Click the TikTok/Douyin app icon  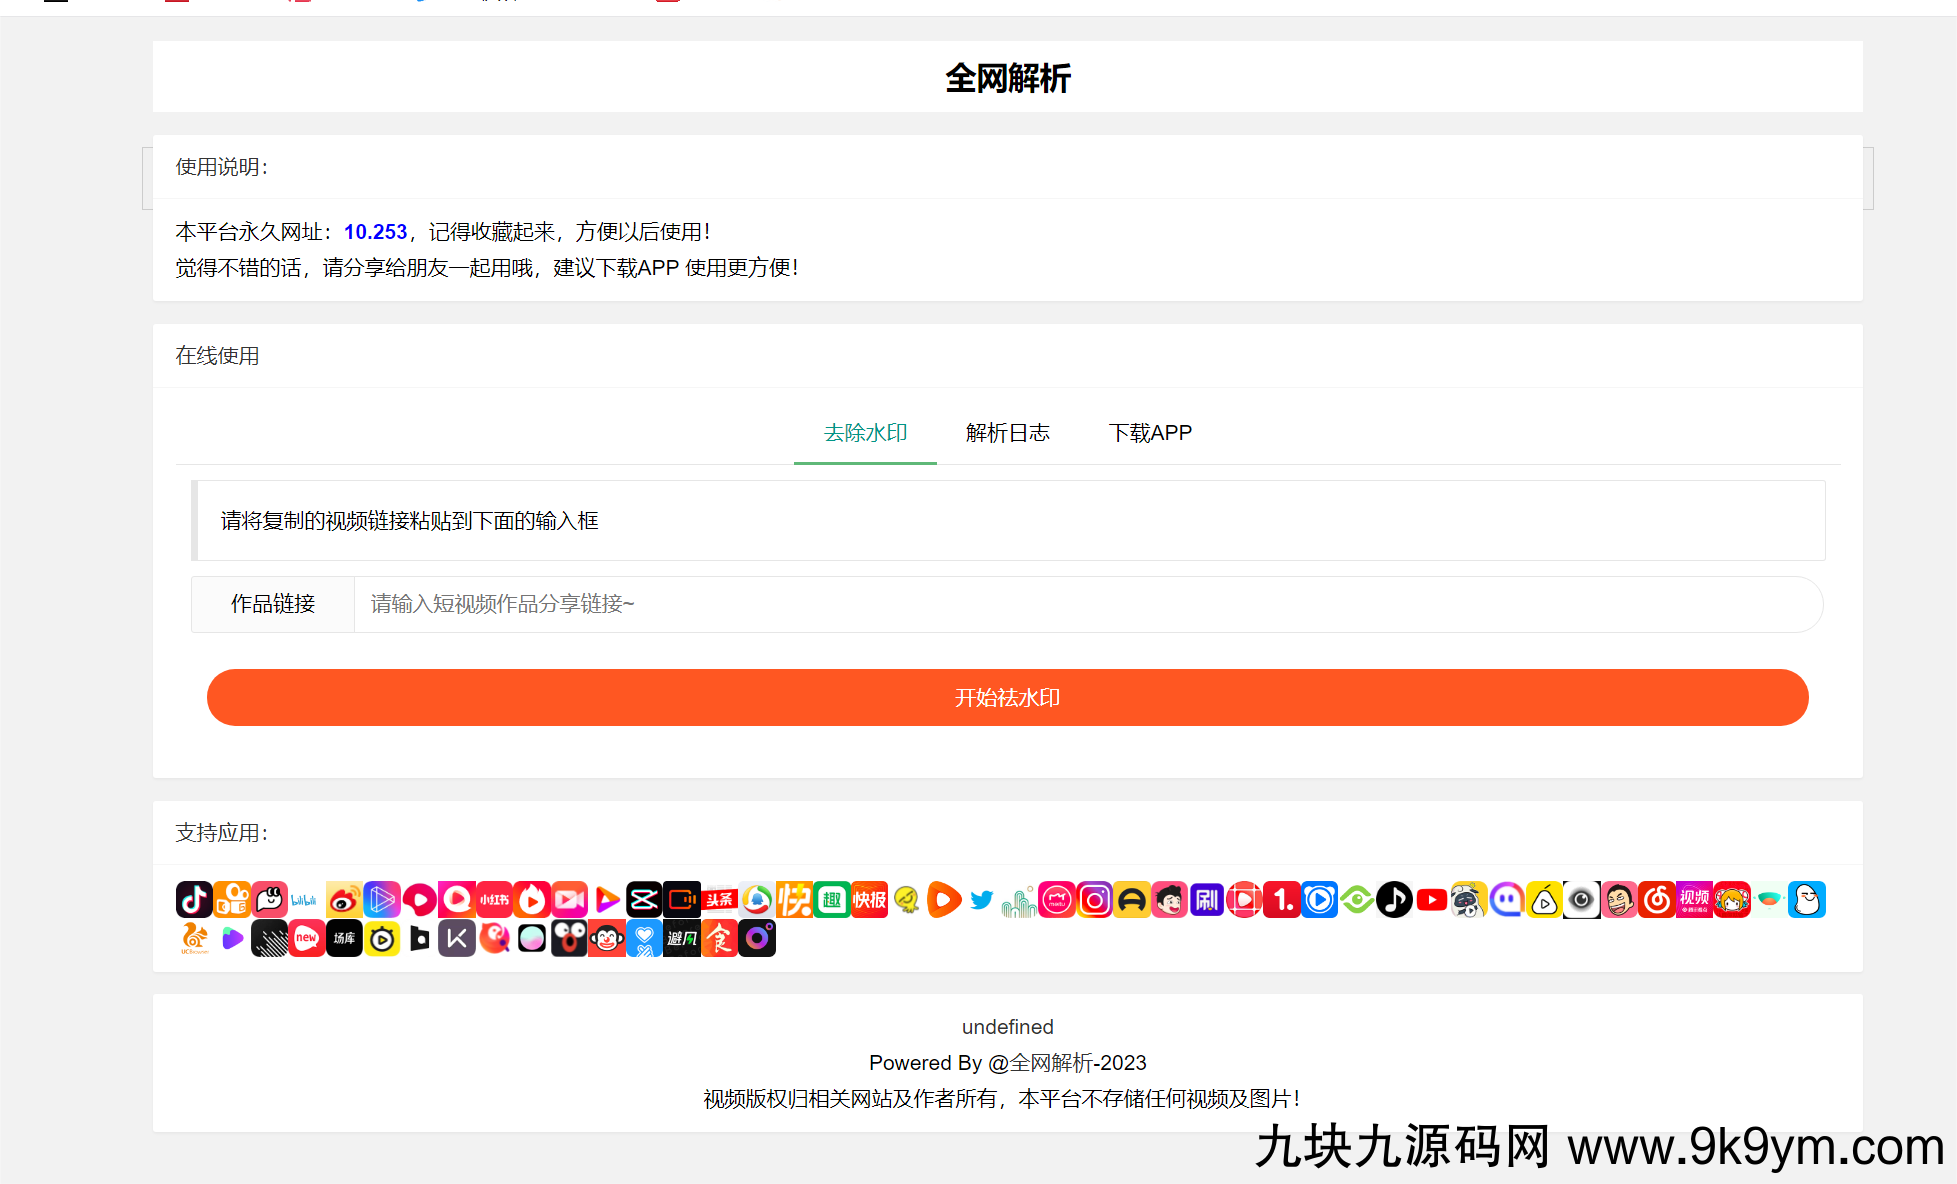pos(194,900)
